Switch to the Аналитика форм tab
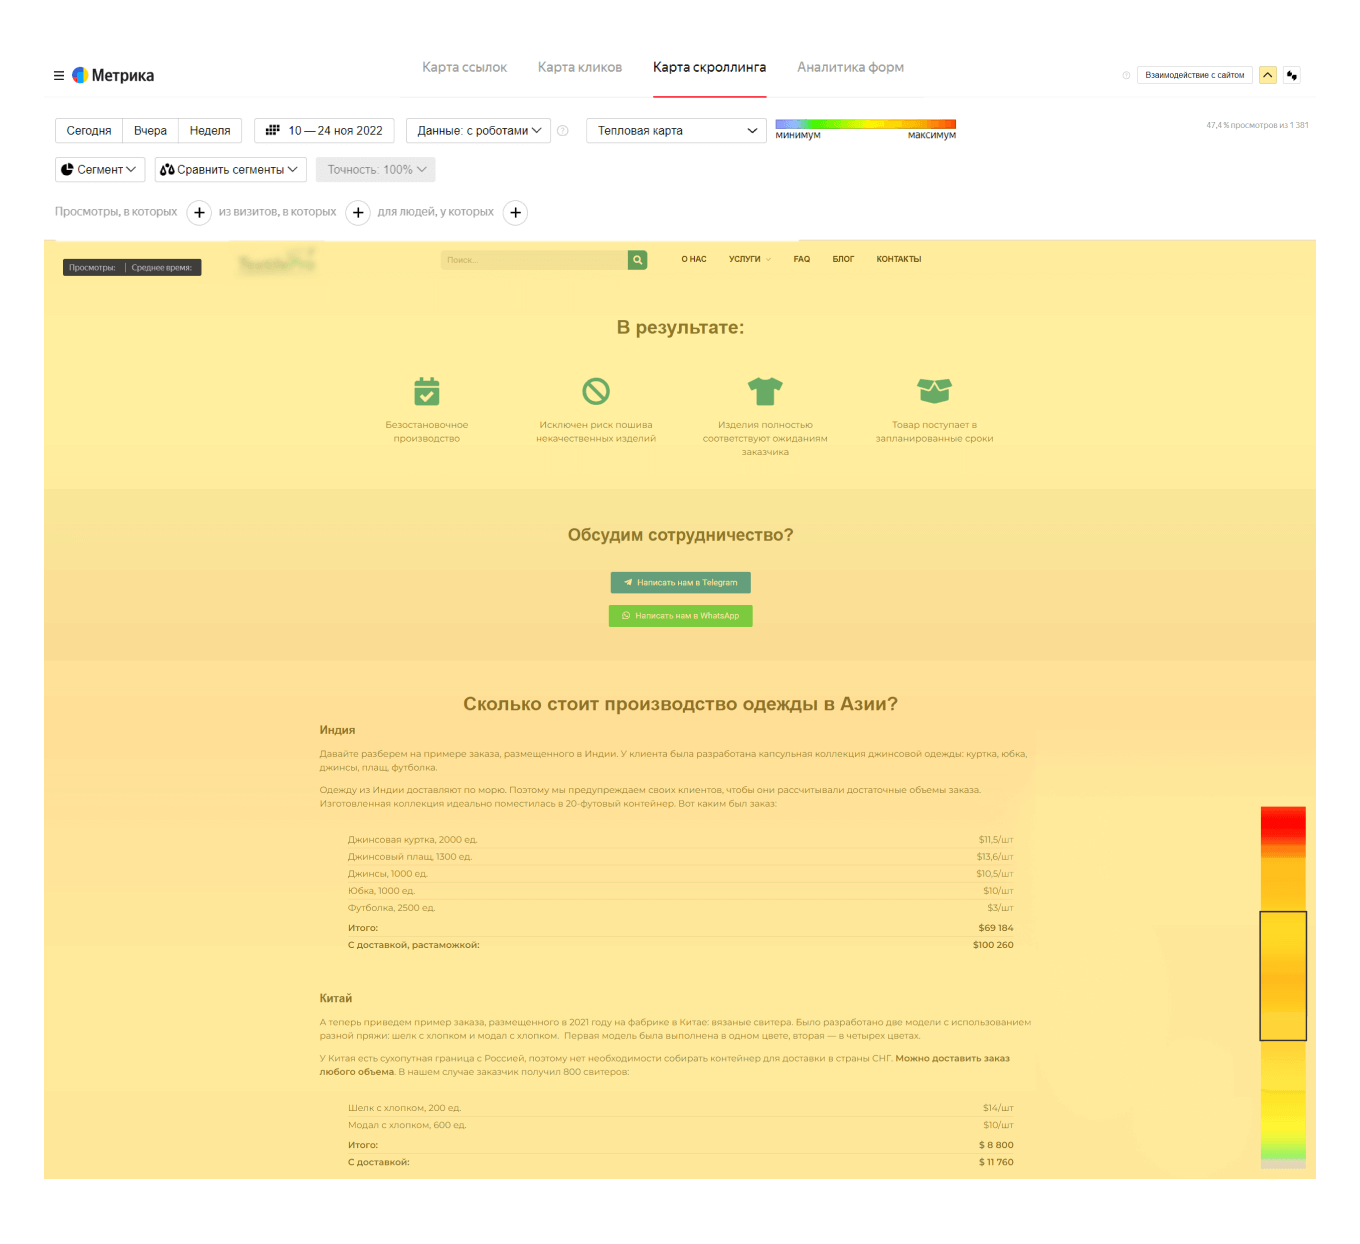Viewport: 1360px width, 1244px height. click(x=850, y=68)
